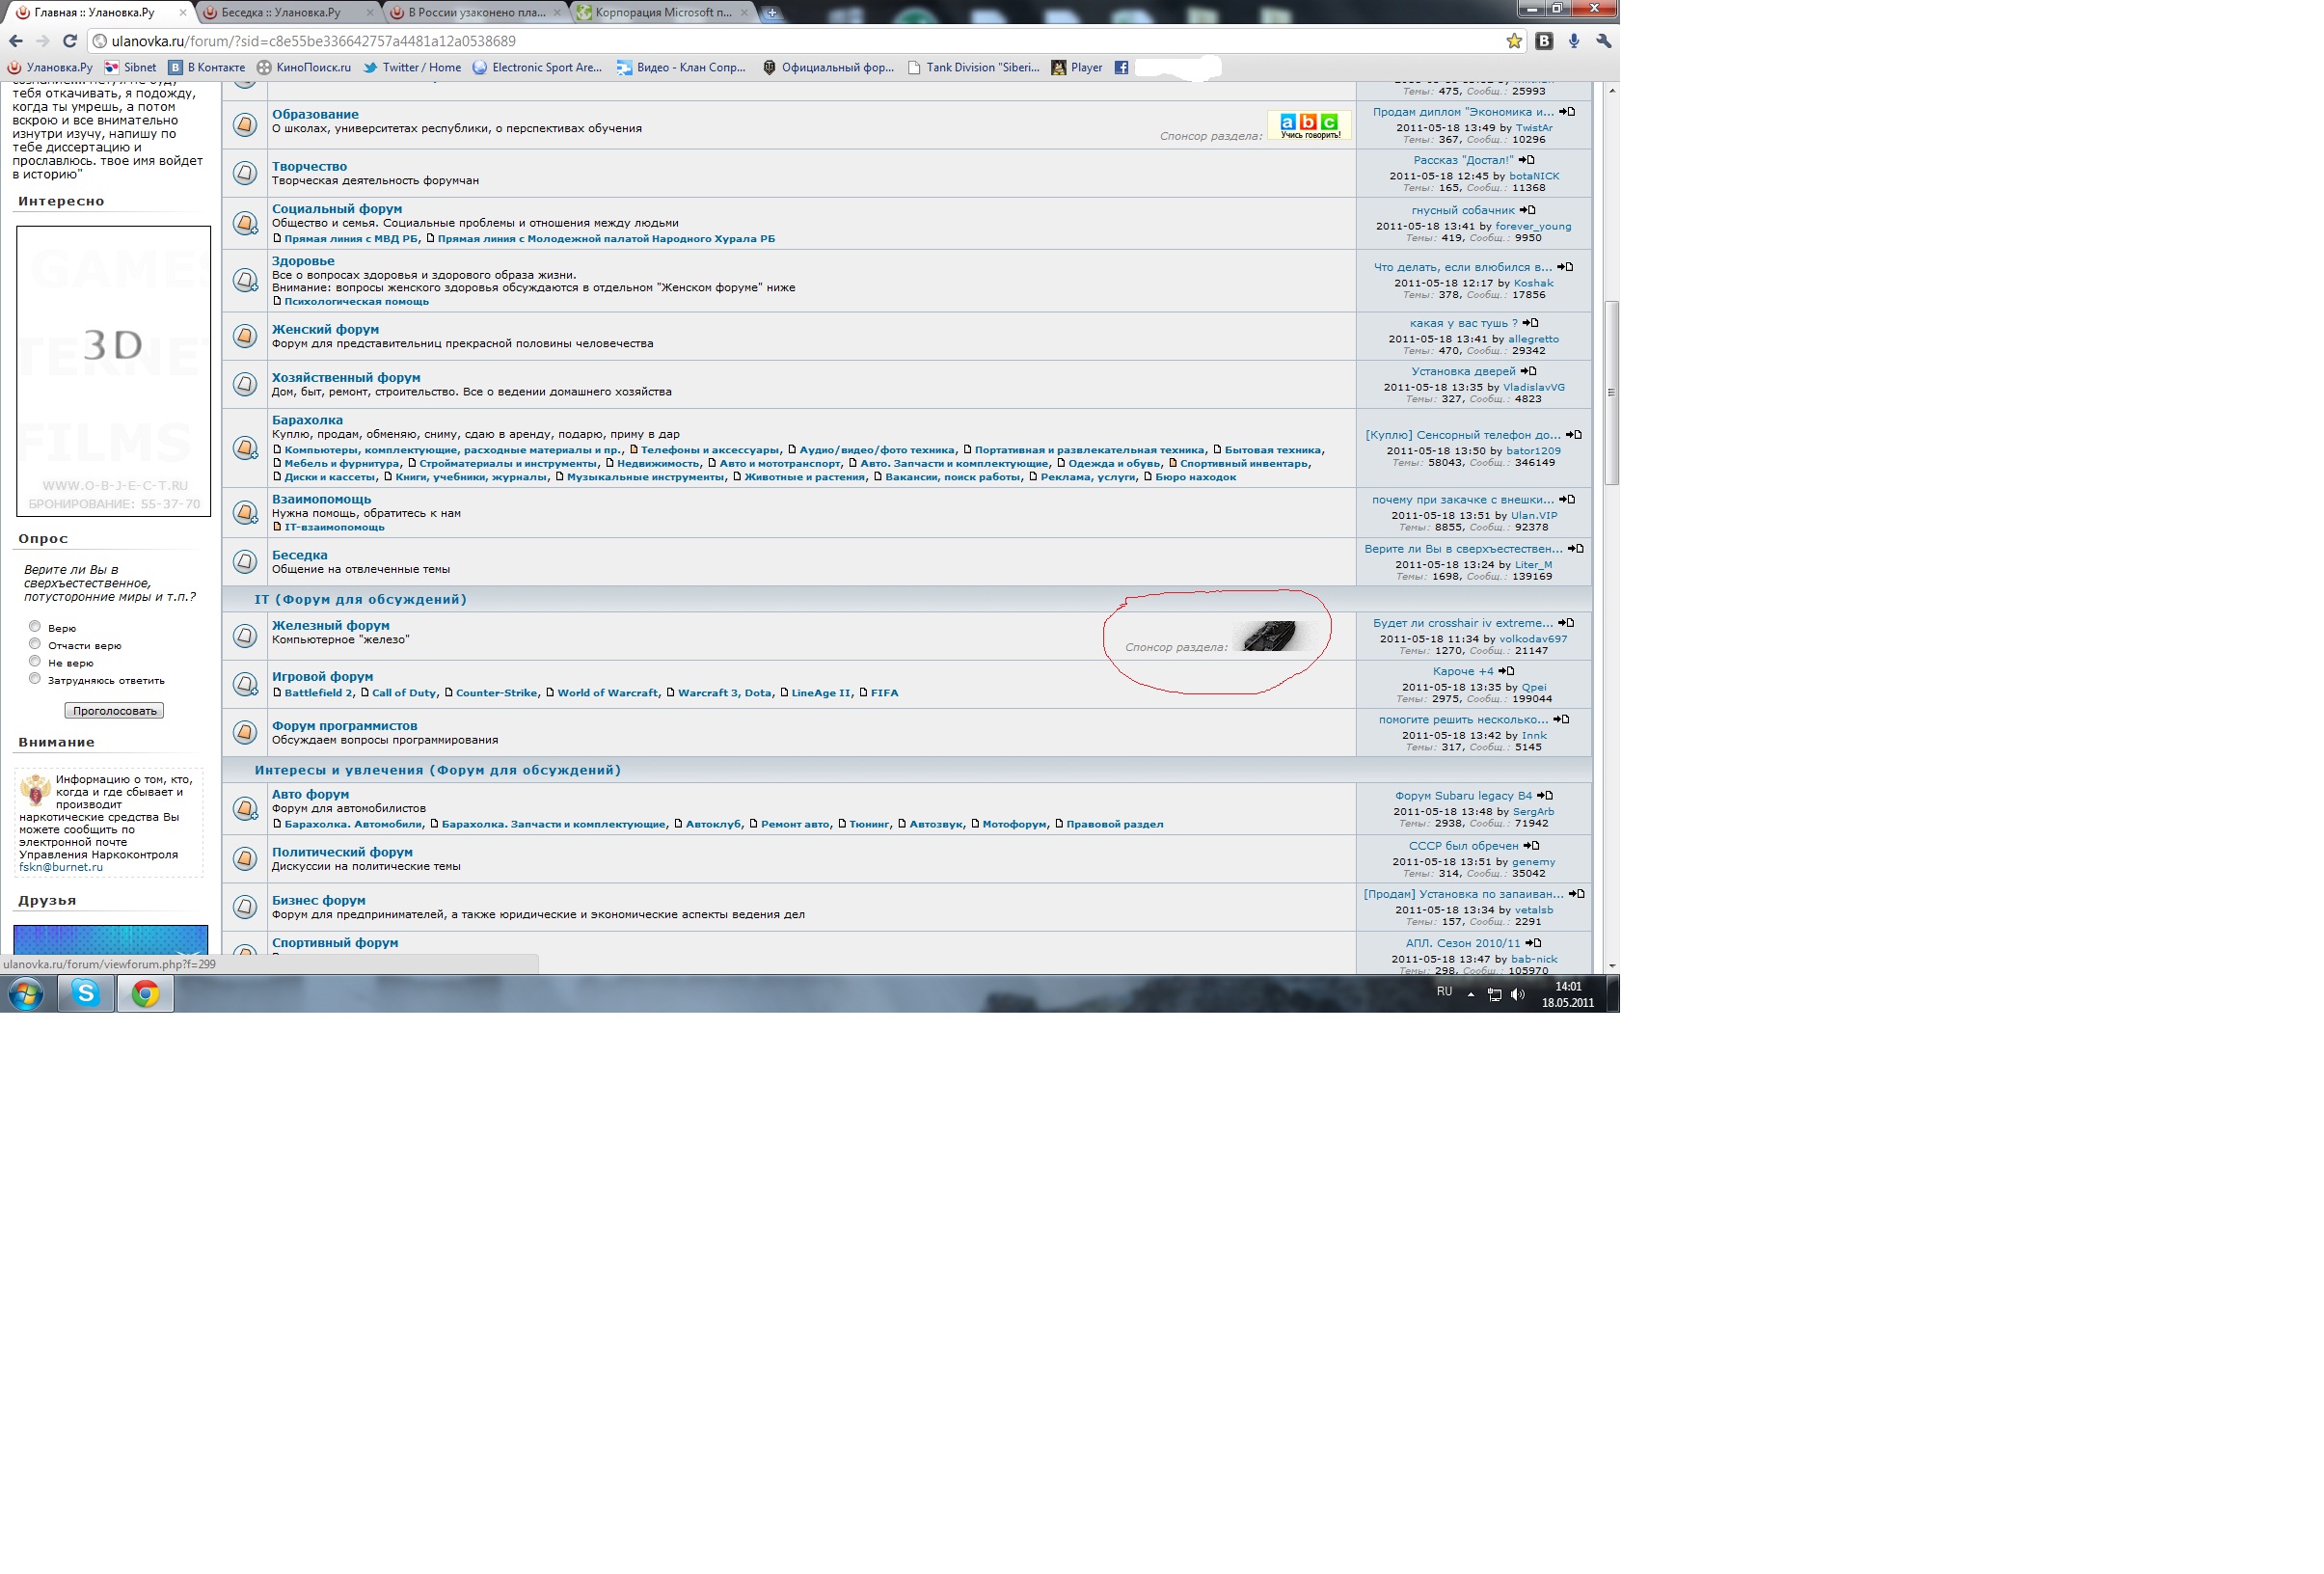2324x1574 pixels.
Task: Select the 'Верю' poll option
Action: click(35, 627)
